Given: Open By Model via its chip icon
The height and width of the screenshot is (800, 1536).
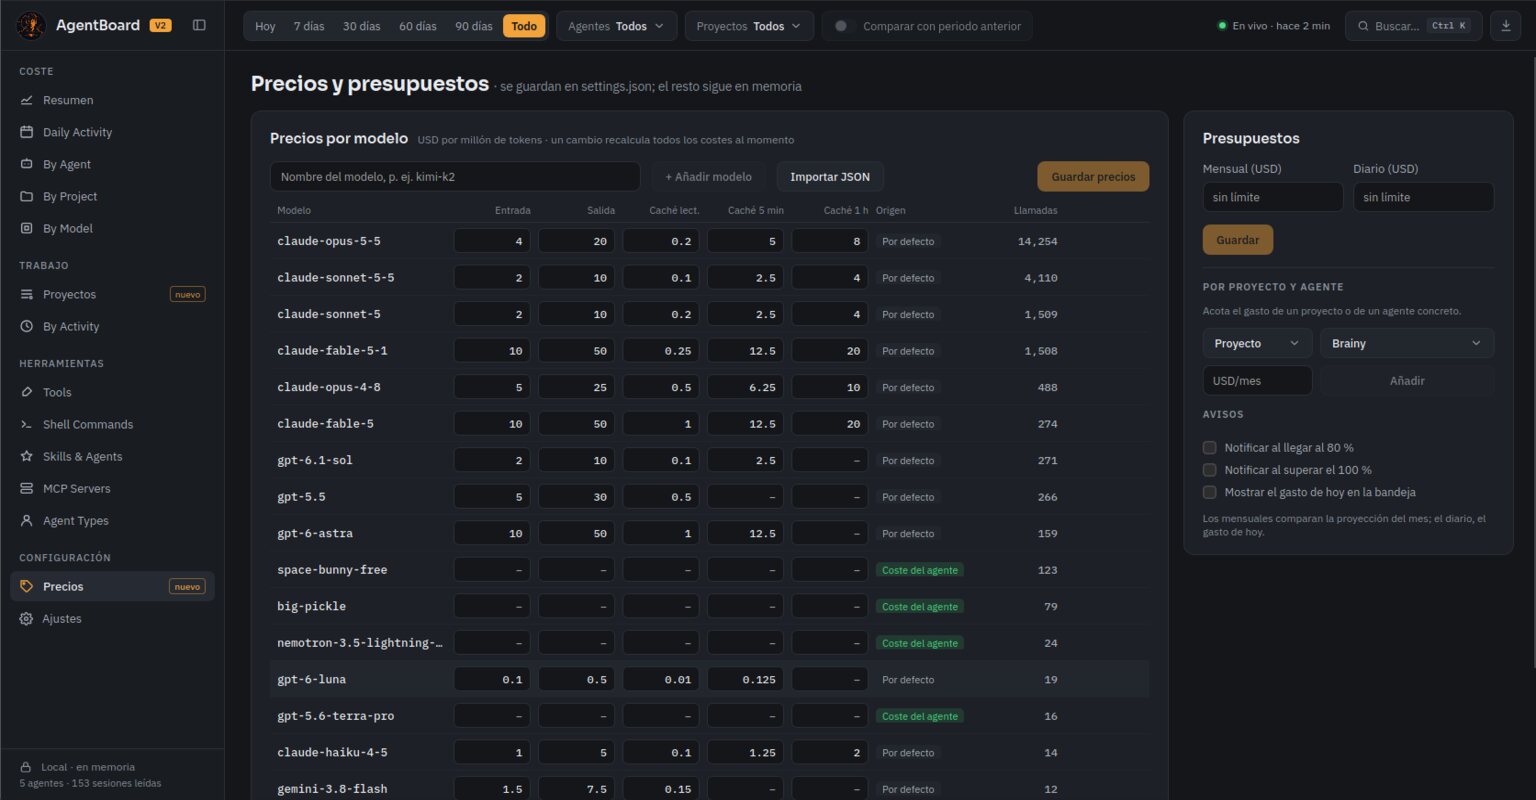Looking at the screenshot, I should [x=26, y=228].
